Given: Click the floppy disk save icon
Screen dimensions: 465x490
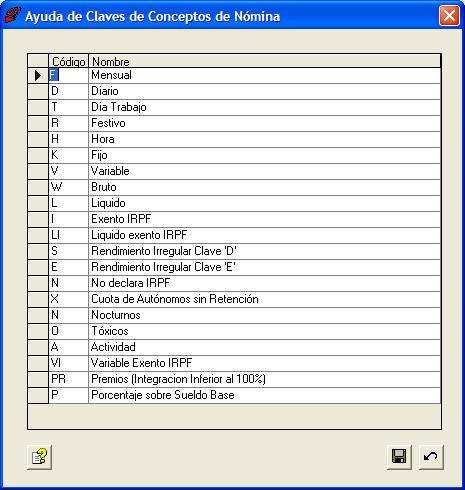Looking at the screenshot, I should pyautogui.click(x=399, y=457).
